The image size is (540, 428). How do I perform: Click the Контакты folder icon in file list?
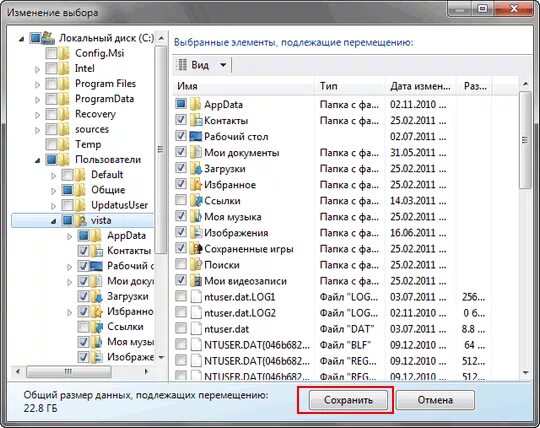click(195, 120)
